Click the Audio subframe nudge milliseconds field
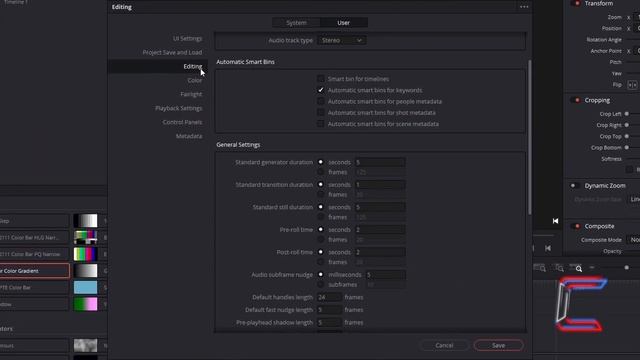This screenshot has width=640, height=360. [385, 274]
